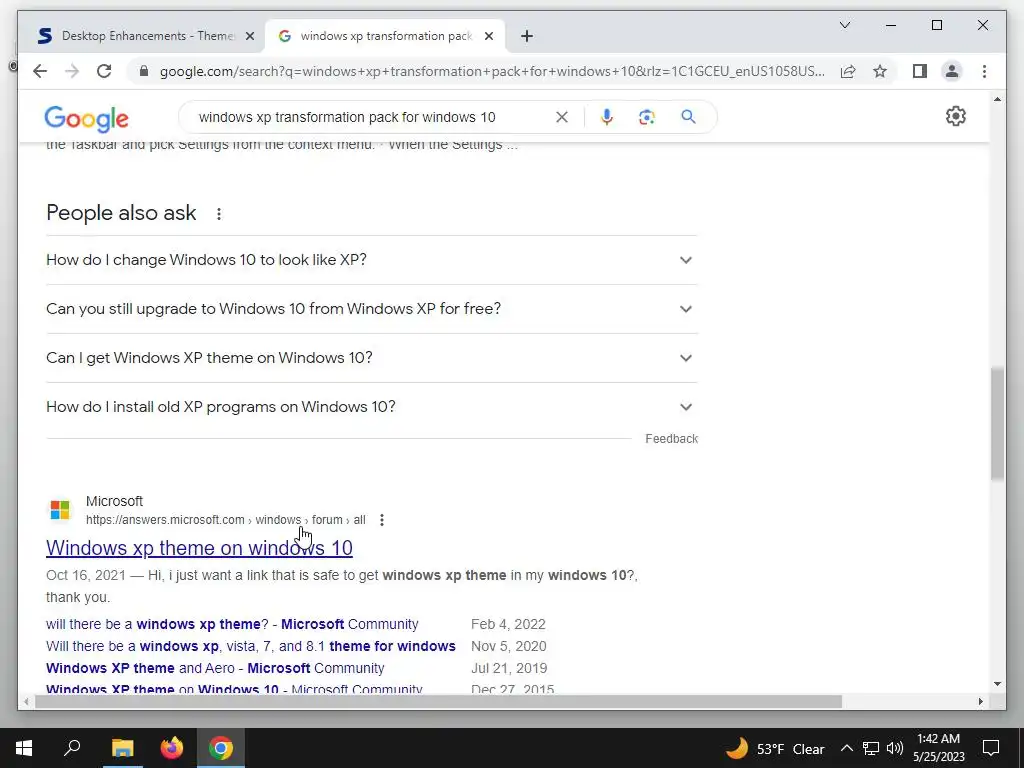Share this page from the address bar
Screen dimensions: 1024x768
[848, 71]
